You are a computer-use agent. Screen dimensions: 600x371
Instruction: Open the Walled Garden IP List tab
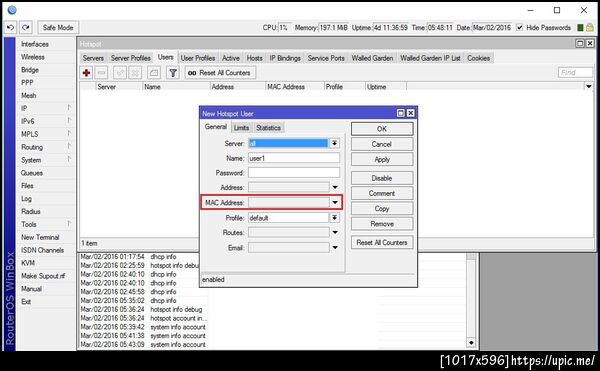pyautogui.click(x=430, y=58)
